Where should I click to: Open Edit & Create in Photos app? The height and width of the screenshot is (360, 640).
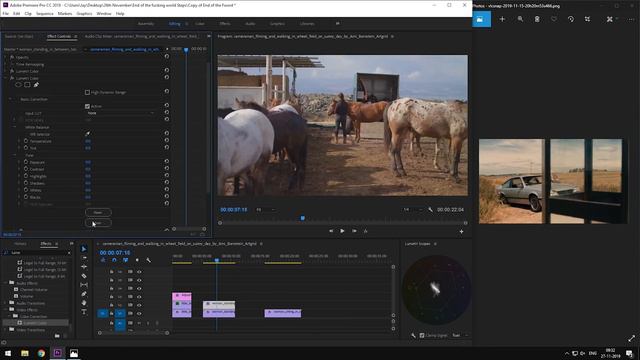click(611, 19)
